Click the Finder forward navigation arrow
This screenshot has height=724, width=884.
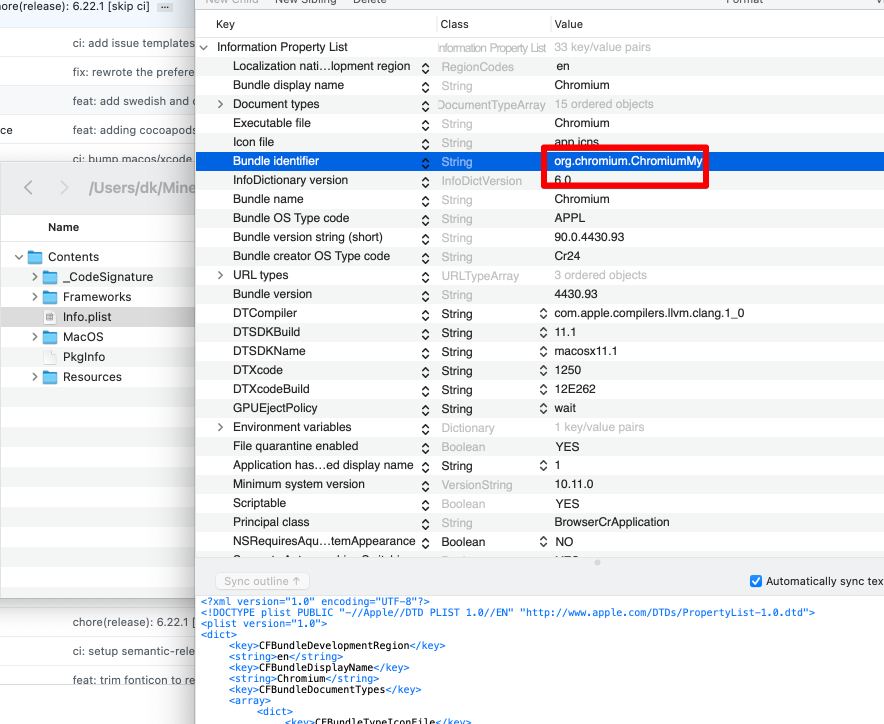coord(64,188)
